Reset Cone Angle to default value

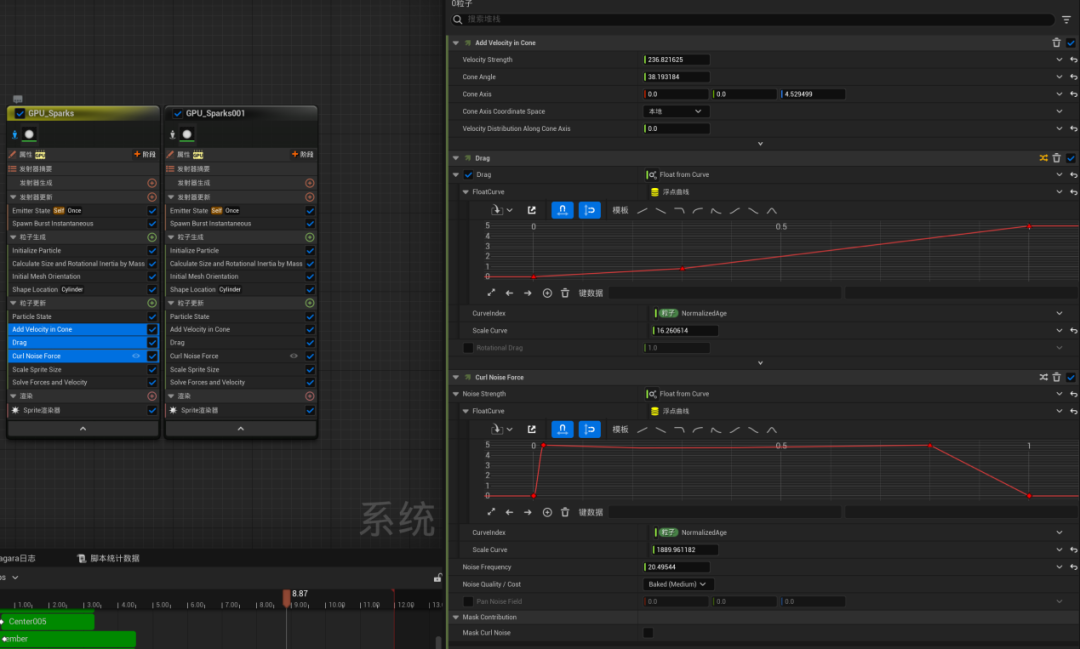tap(1073, 77)
